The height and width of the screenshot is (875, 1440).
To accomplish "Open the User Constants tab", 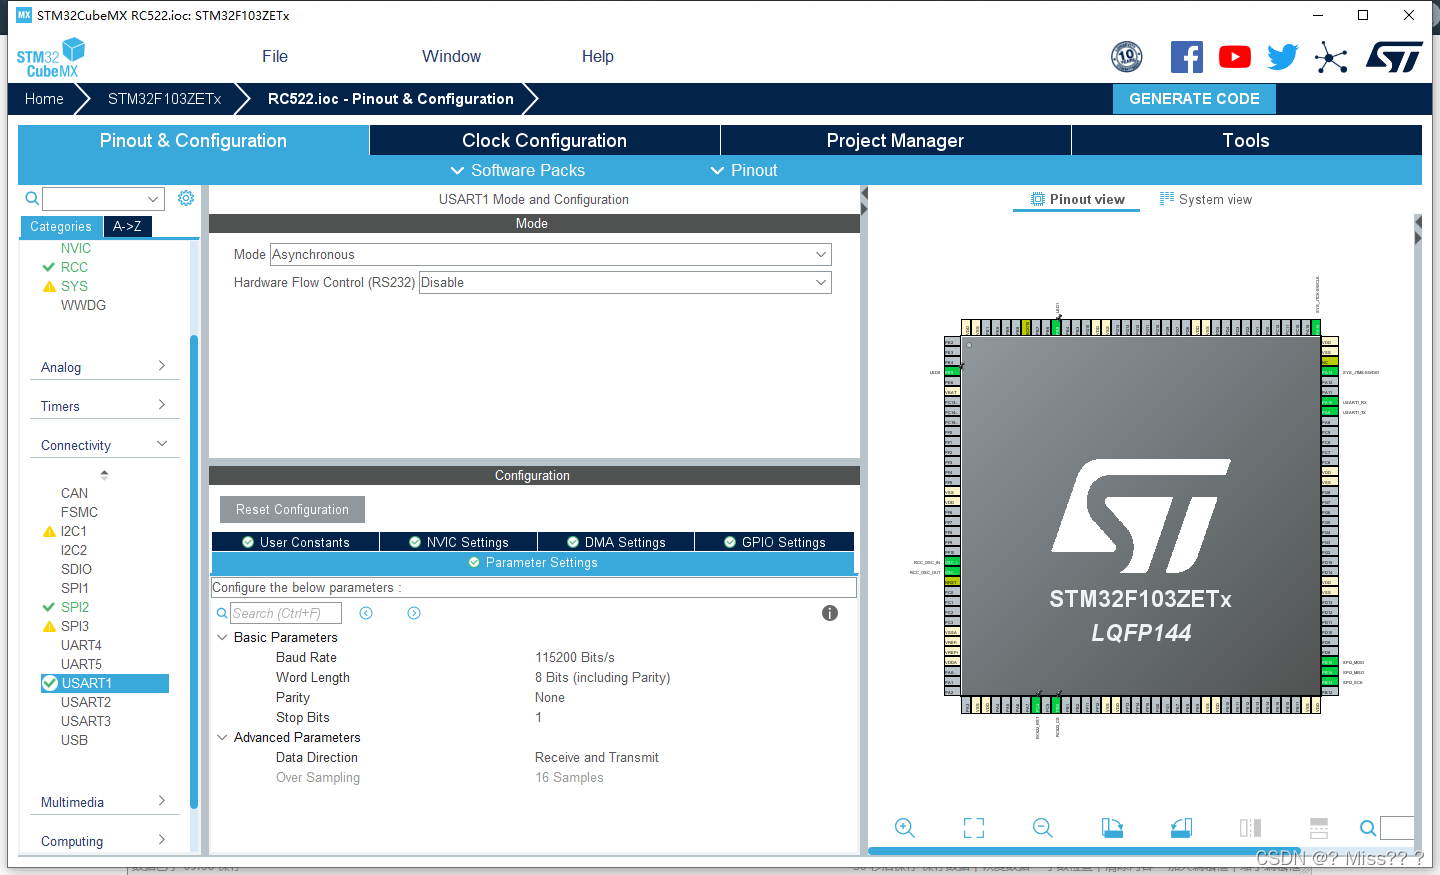I will pyautogui.click(x=296, y=542).
